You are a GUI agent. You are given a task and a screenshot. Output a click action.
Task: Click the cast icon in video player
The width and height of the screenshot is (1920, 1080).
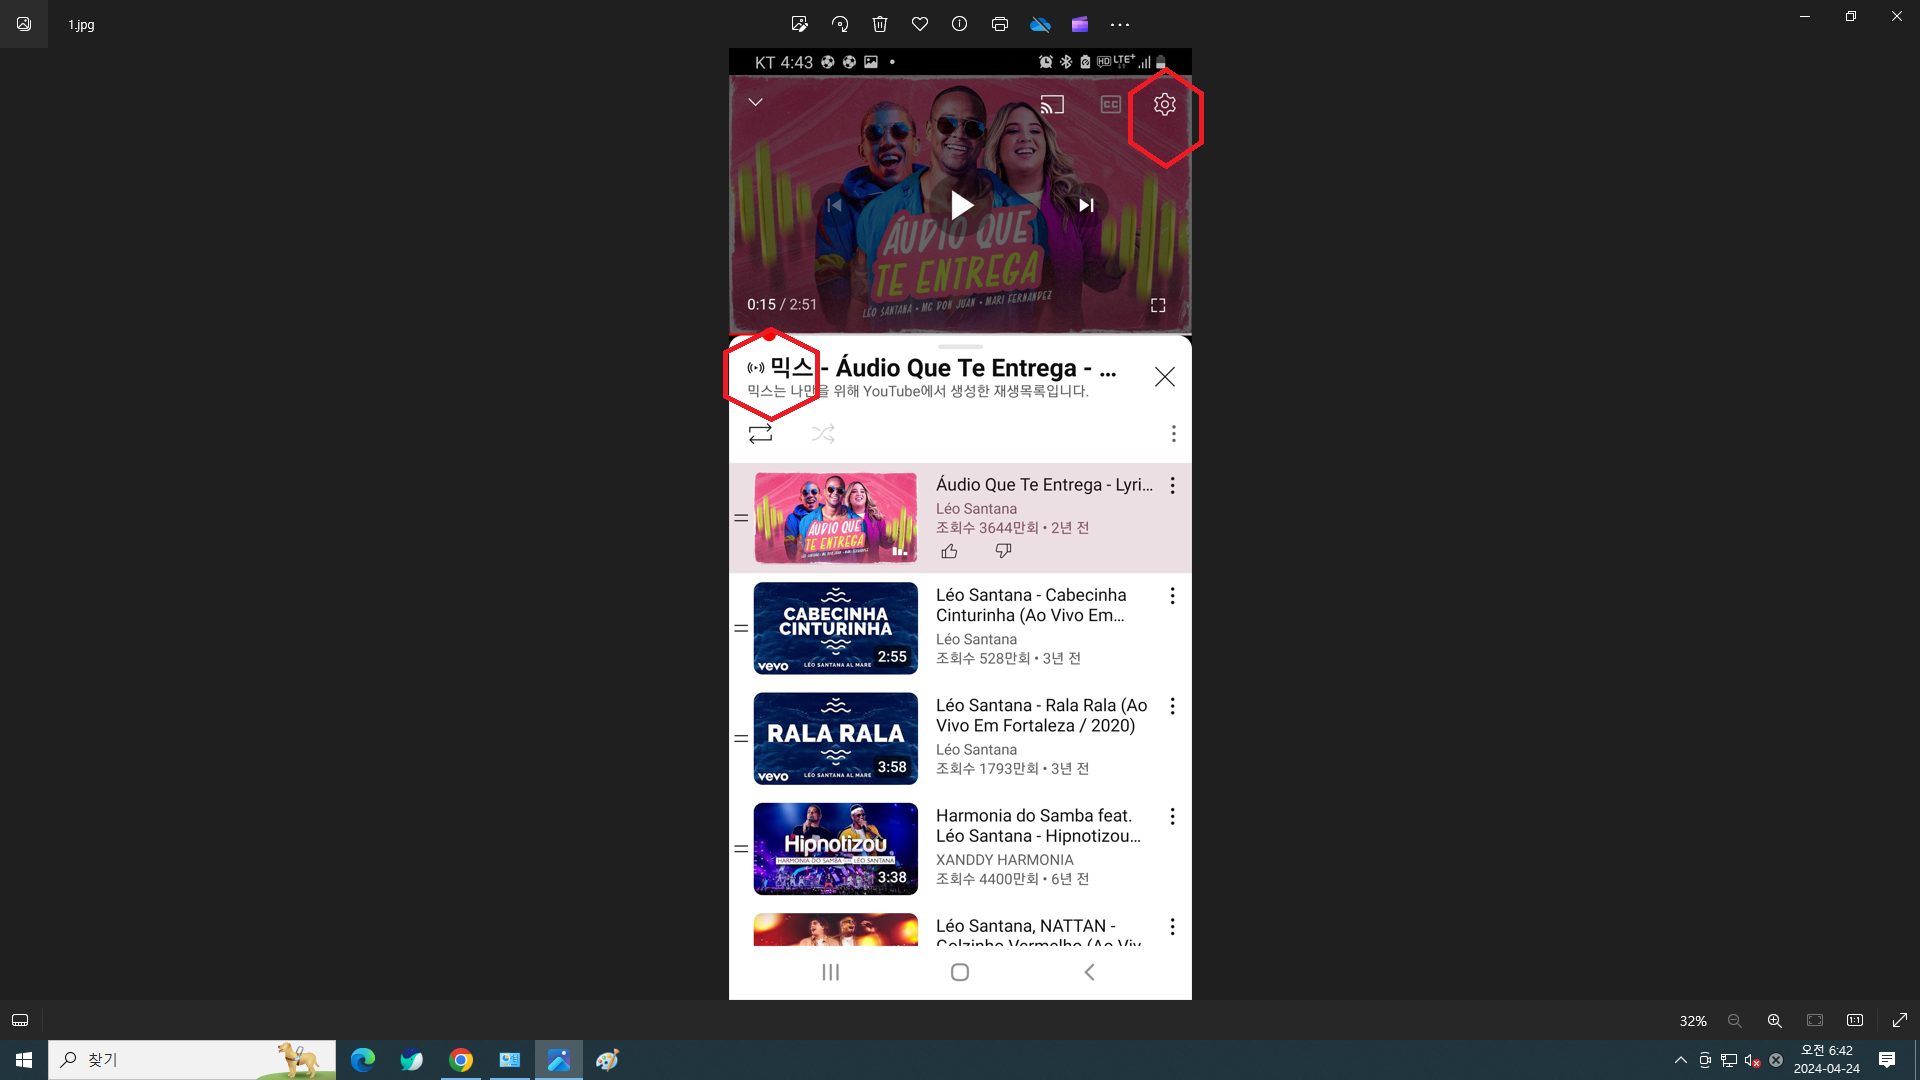tap(1052, 104)
